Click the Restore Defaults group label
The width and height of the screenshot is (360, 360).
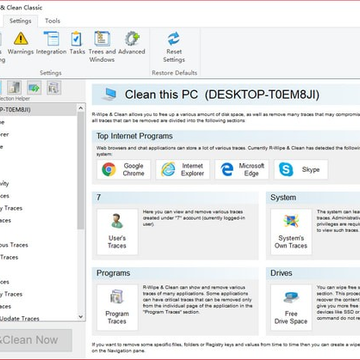coord(174,73)
